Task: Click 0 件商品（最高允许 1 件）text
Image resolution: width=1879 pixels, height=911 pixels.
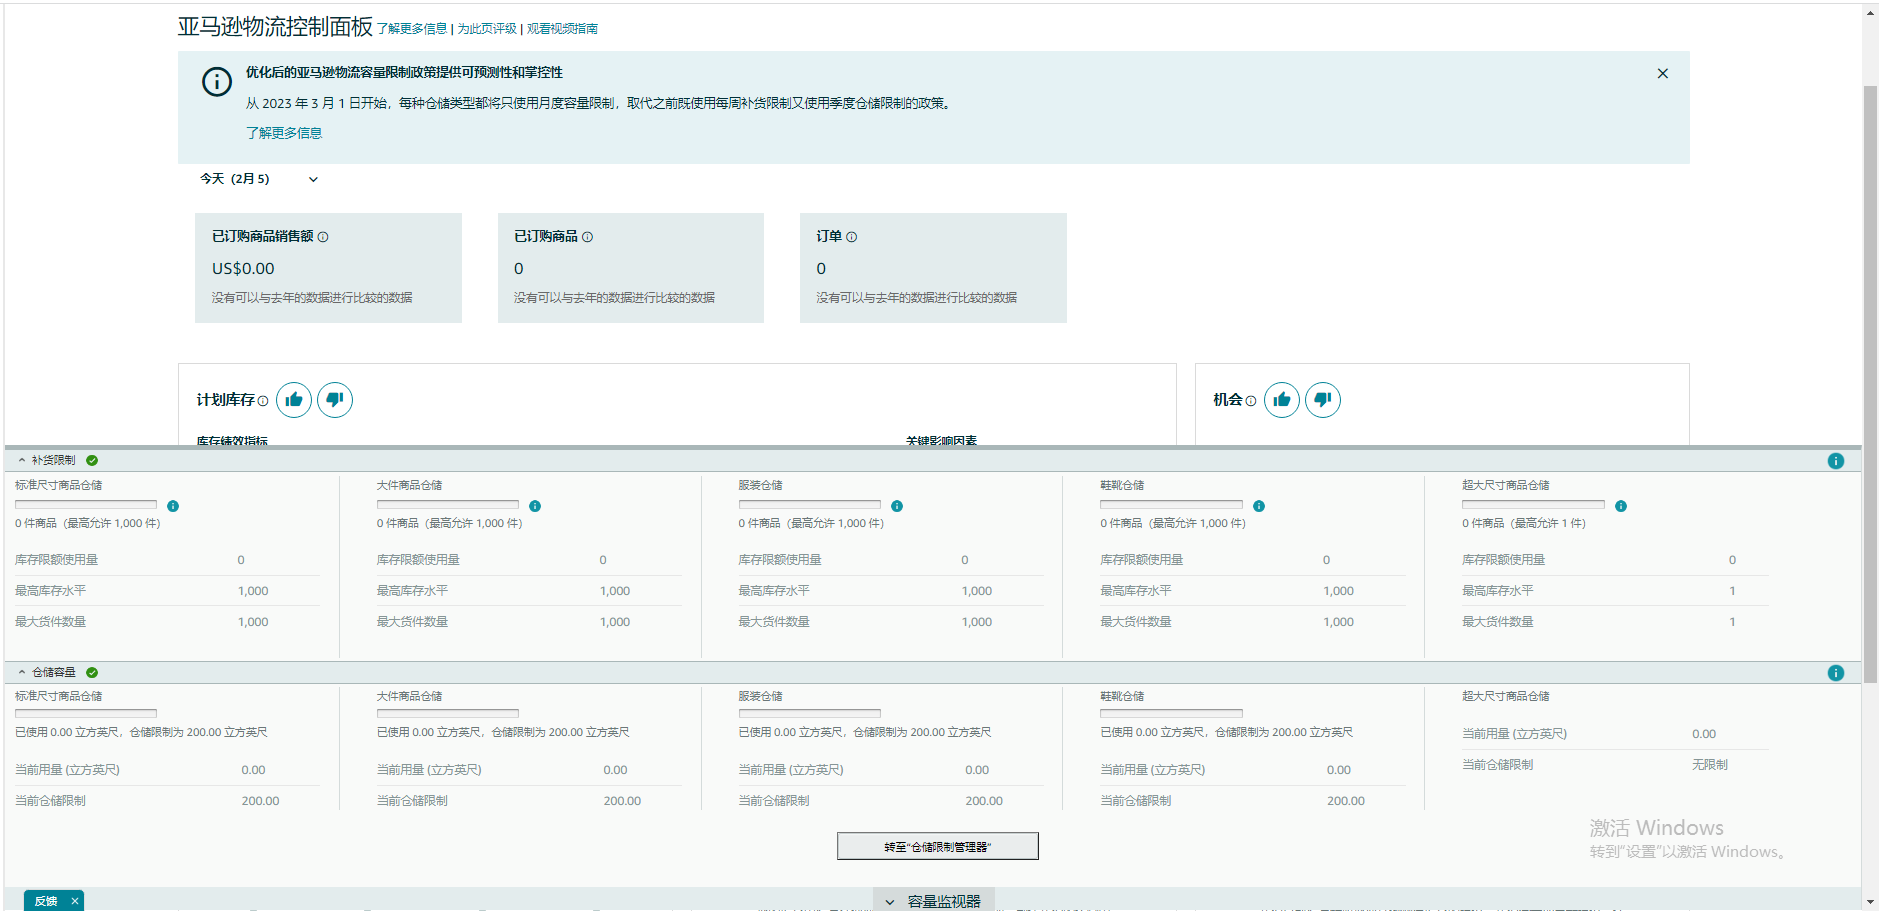Action: tap(1524, 523)
